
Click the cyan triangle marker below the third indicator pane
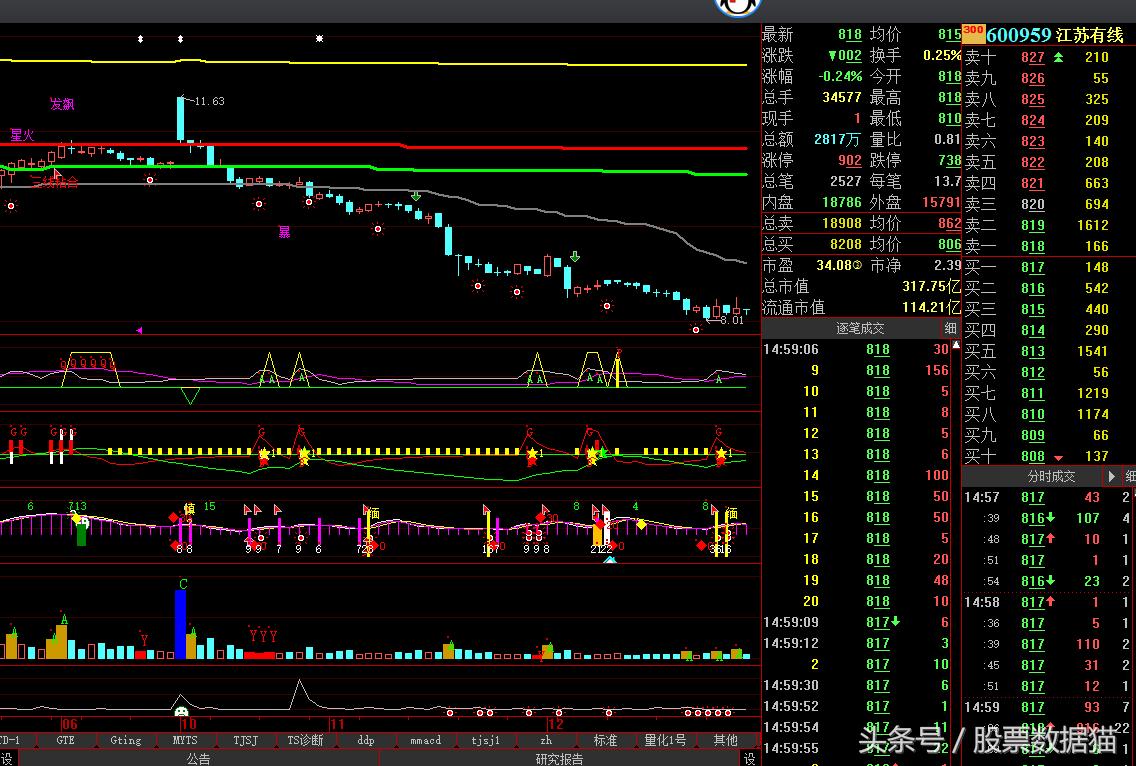tap(610, 560)
